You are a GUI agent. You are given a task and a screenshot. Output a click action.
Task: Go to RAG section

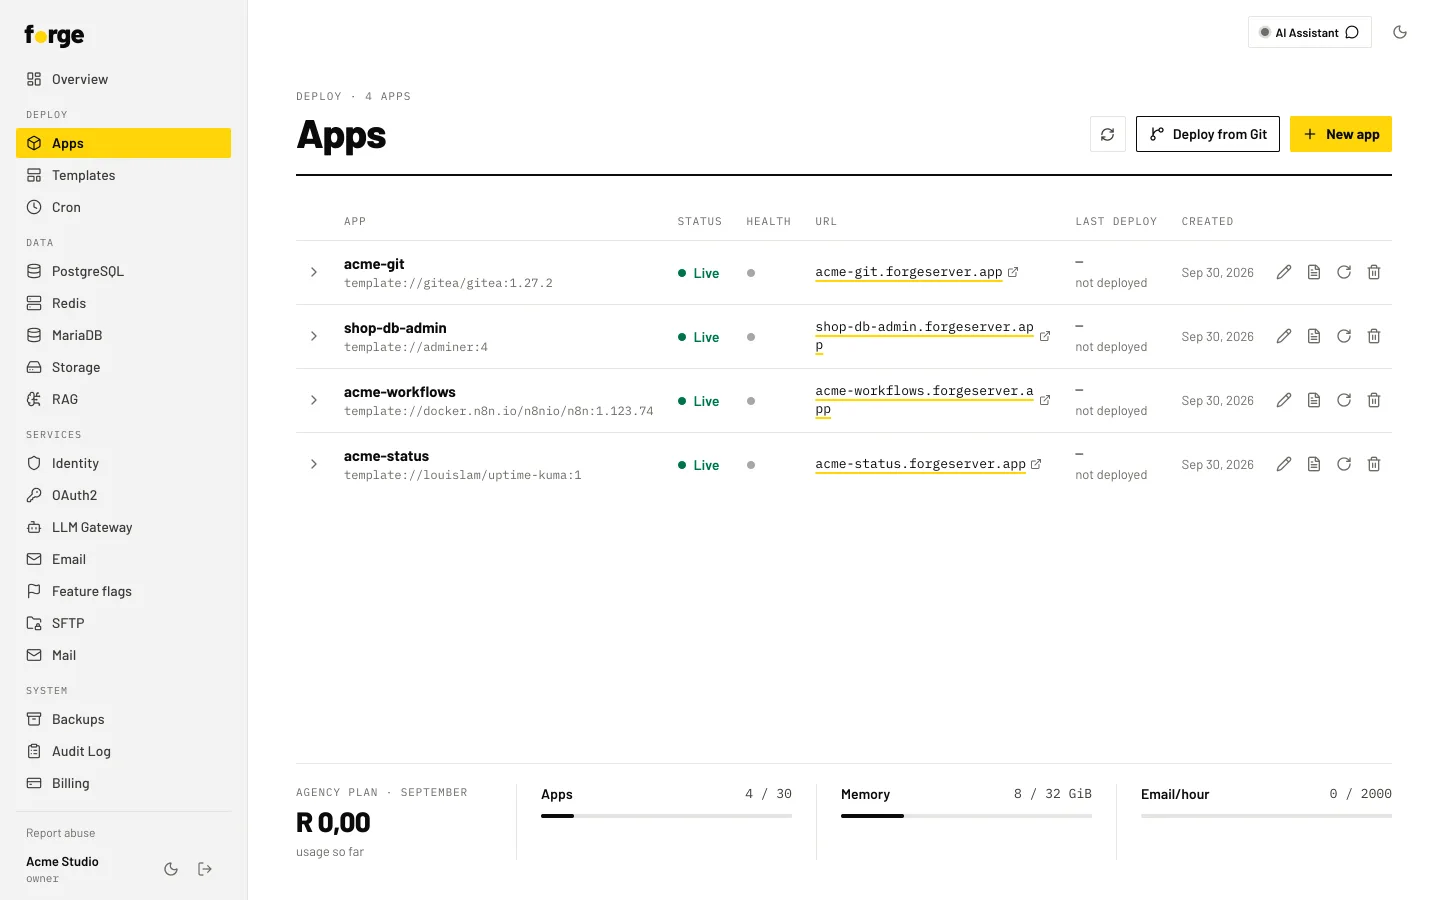point(124,399)
